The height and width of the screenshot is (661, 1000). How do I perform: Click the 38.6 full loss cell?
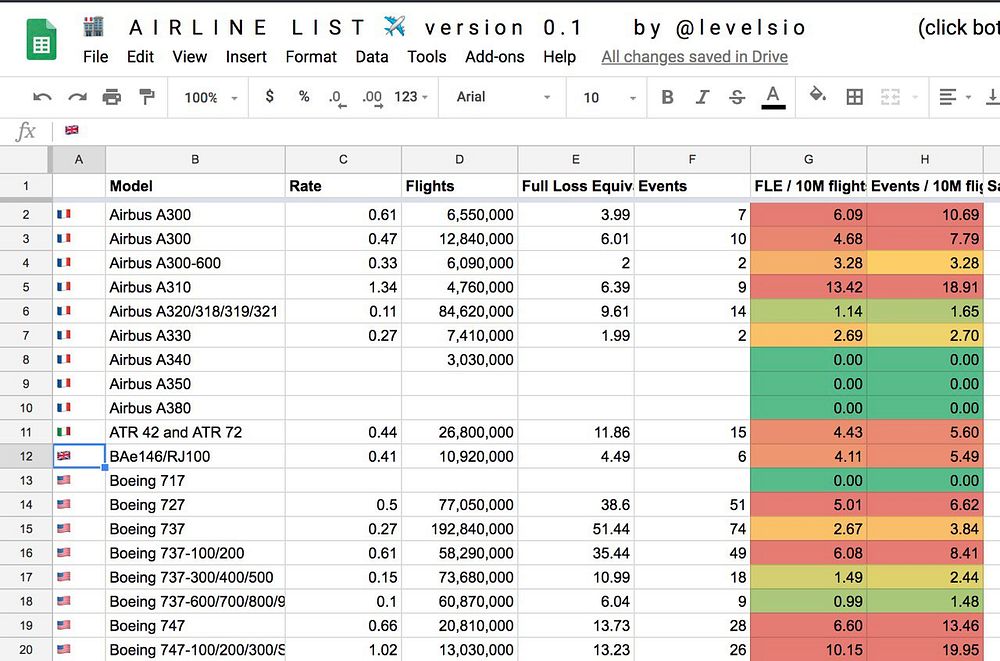point(576,505)
